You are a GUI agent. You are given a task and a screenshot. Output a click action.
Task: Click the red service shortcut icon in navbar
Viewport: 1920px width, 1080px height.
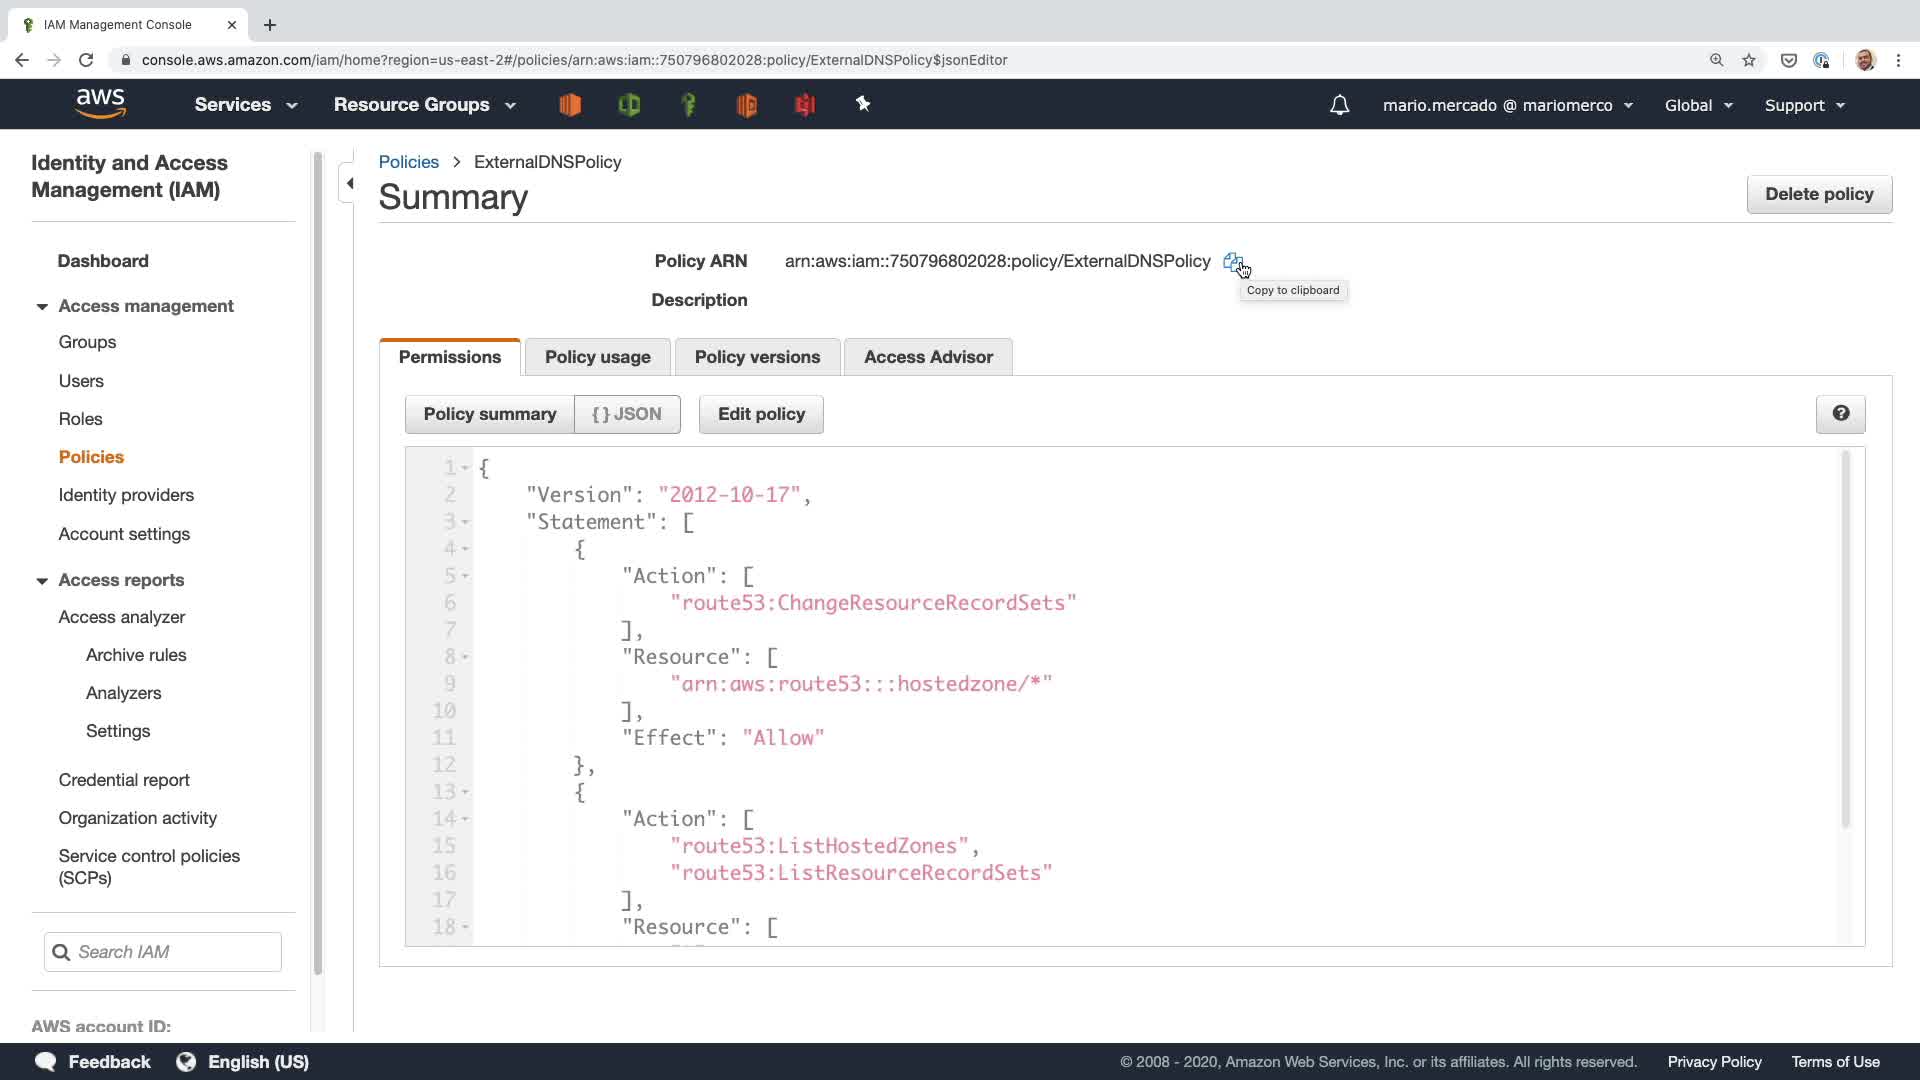(x=805, y=104)
